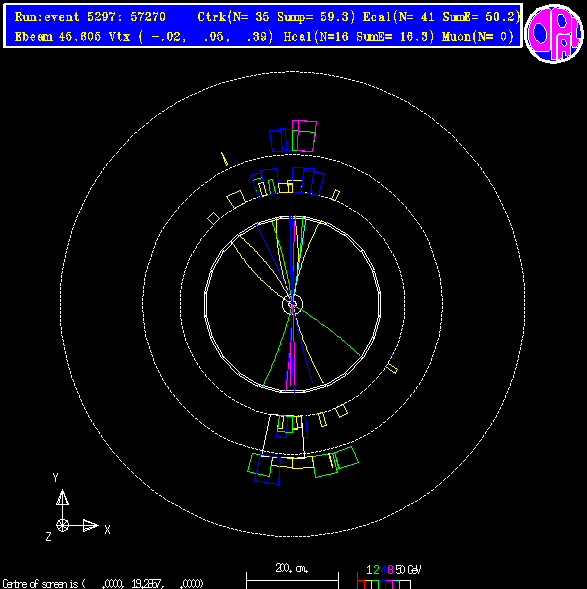
Task: Click the yellow 1 GeV legend swatch
Action: click(368, 584)
